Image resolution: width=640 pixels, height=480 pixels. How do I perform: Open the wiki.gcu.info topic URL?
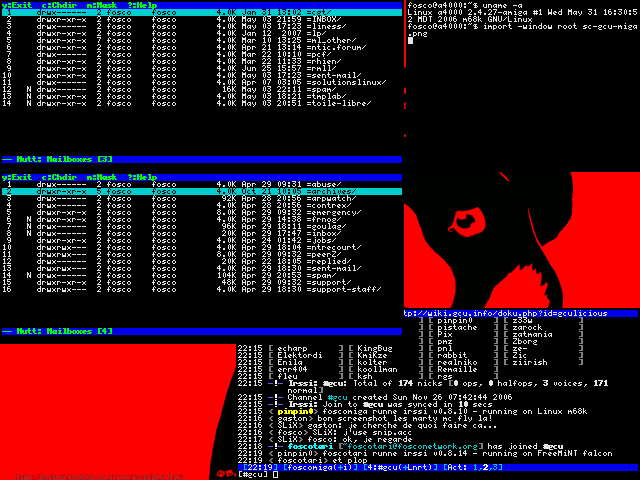tap(505, 313)
